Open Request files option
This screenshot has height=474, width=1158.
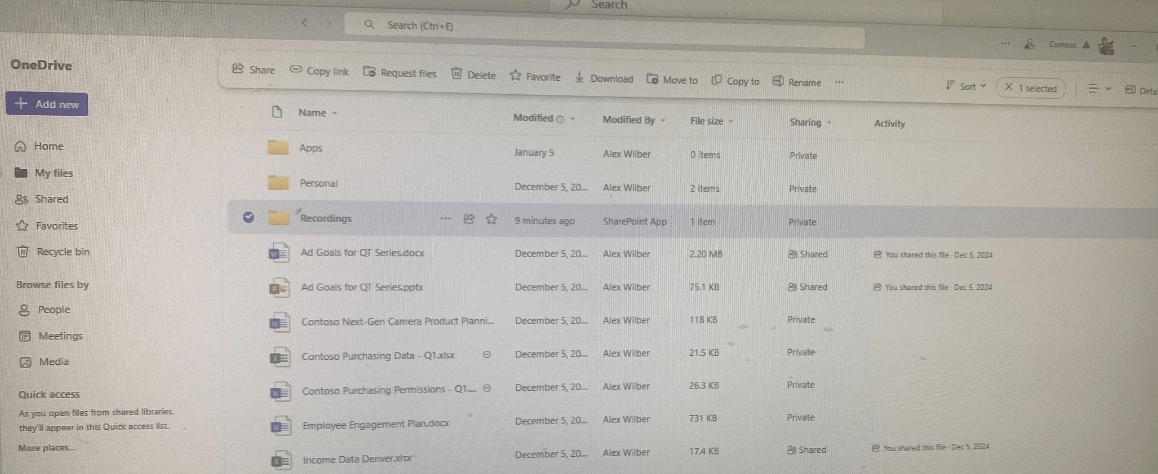(x=400, y=72)
